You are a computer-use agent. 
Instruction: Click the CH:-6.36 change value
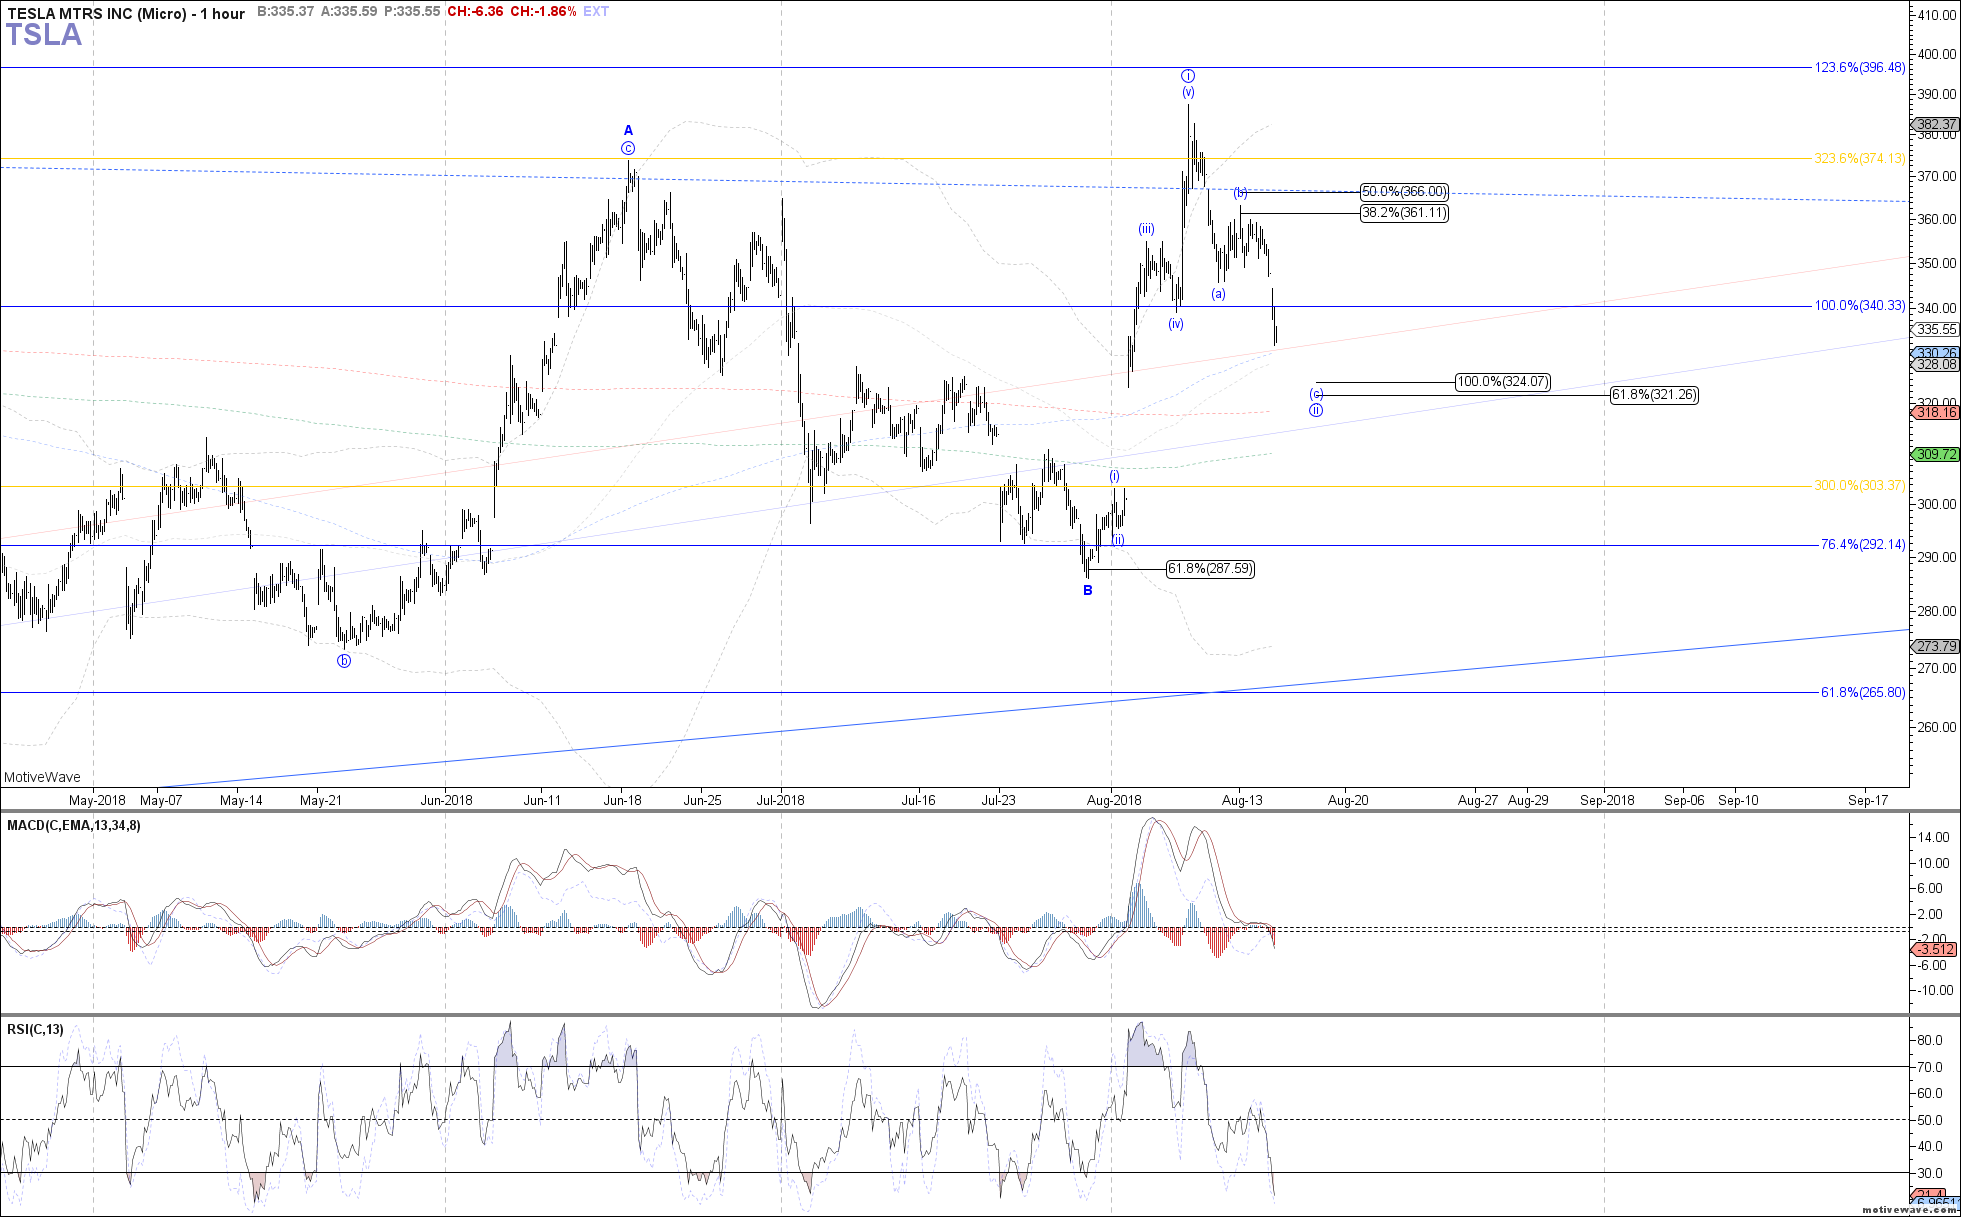pos(475,12)
